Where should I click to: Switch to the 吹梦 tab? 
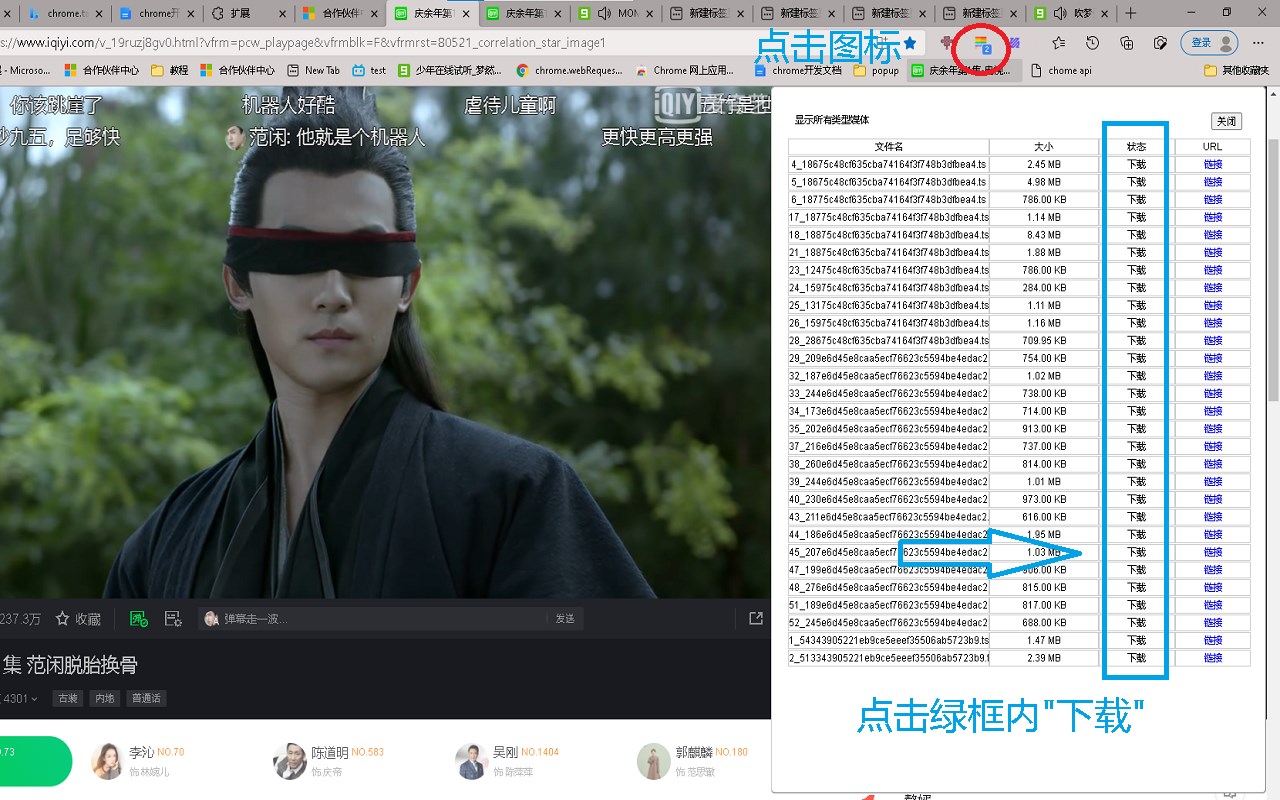[1072, 13]
